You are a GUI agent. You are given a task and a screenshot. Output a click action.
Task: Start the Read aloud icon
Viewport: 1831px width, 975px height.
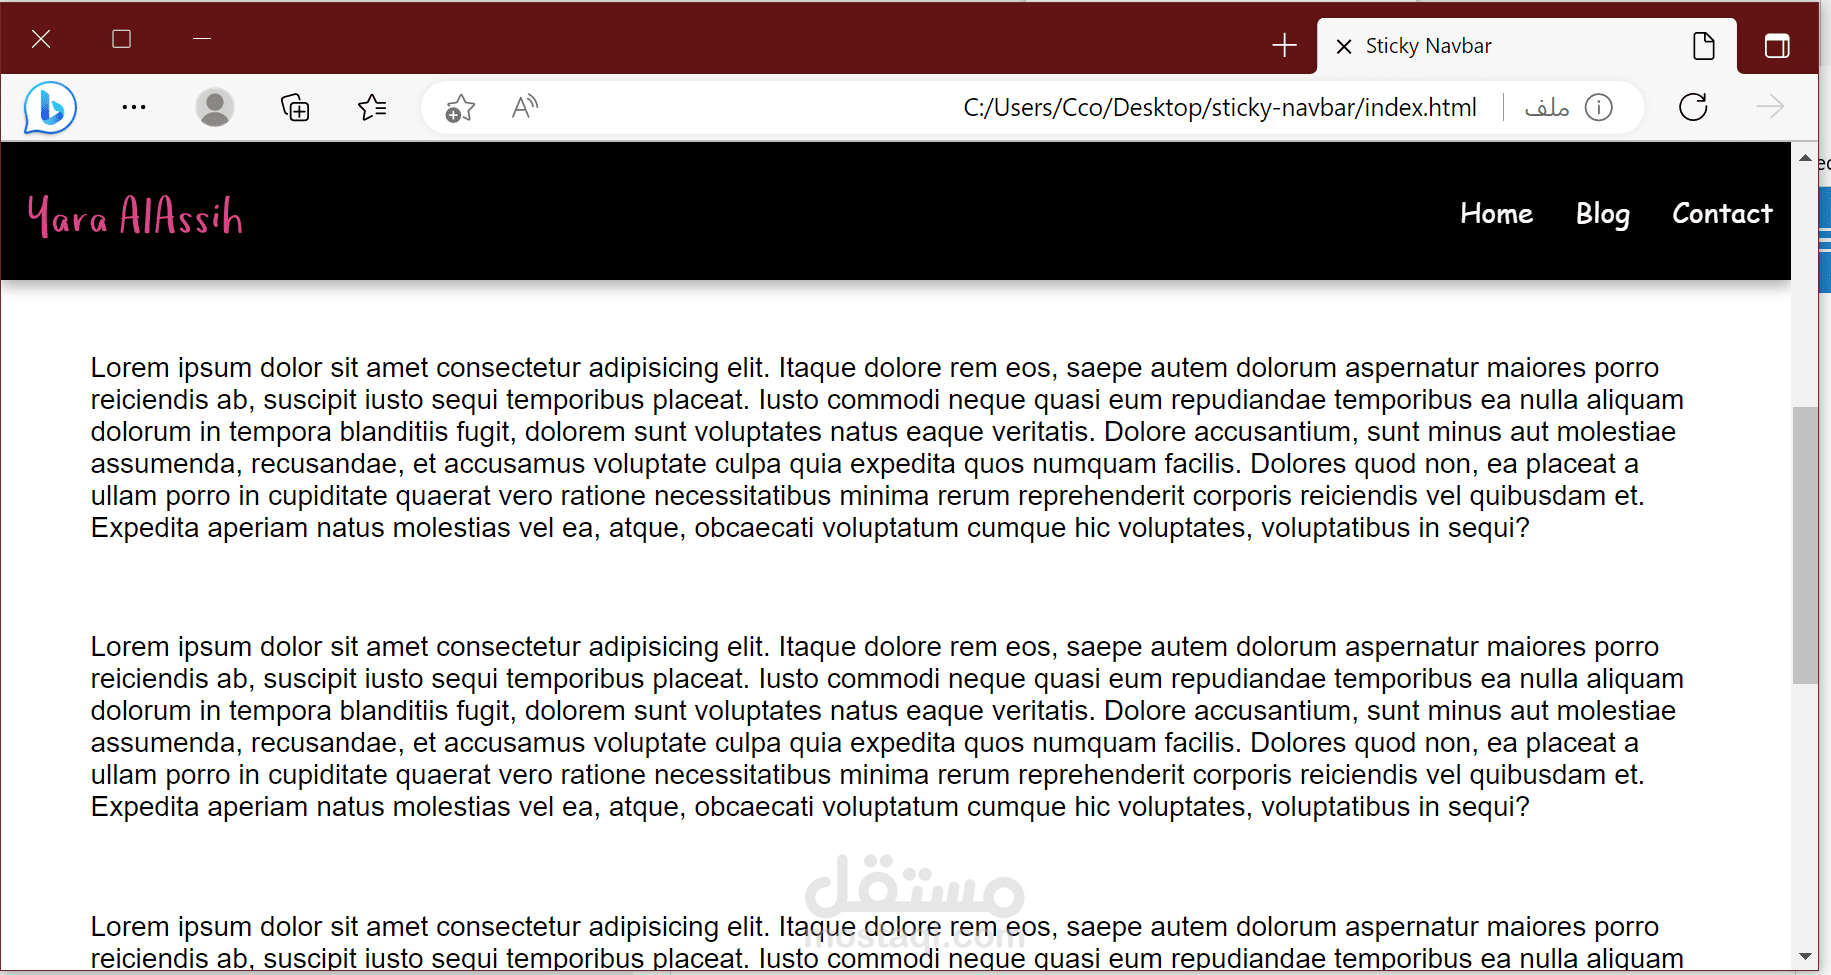pos(525,106)
